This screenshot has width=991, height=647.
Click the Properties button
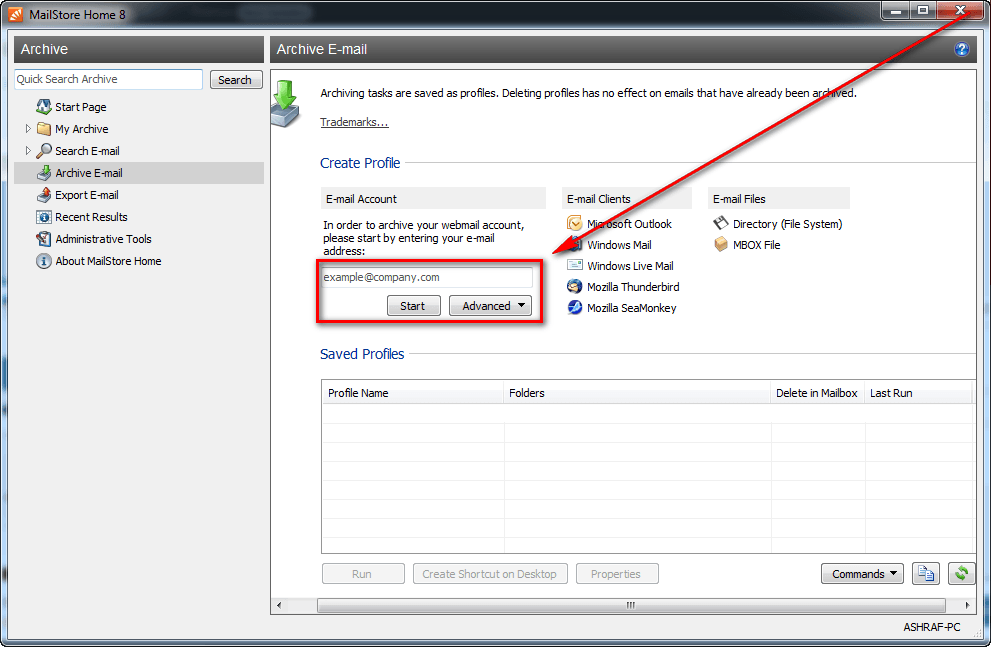click(x=617, y=574)
